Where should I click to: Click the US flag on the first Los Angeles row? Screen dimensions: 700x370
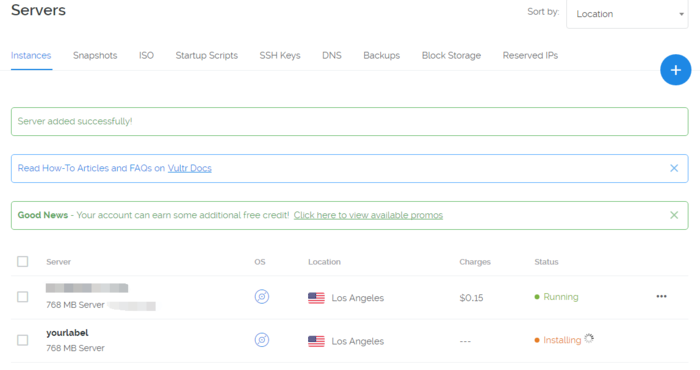316,298
